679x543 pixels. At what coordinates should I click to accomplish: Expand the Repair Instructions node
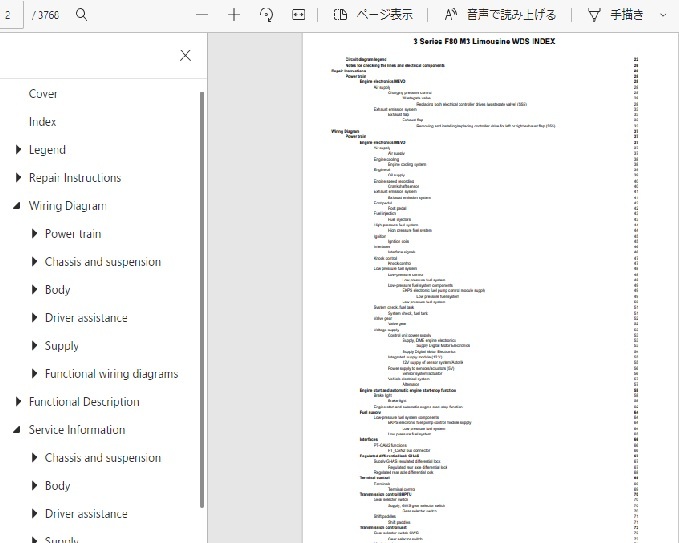pyautogui.click(x=18, y=178)
